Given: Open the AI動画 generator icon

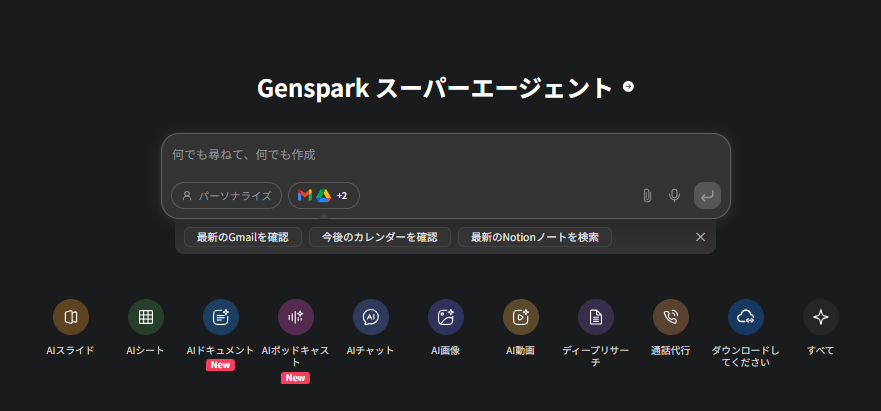Looking at the screenshot, I should point(521,317).
